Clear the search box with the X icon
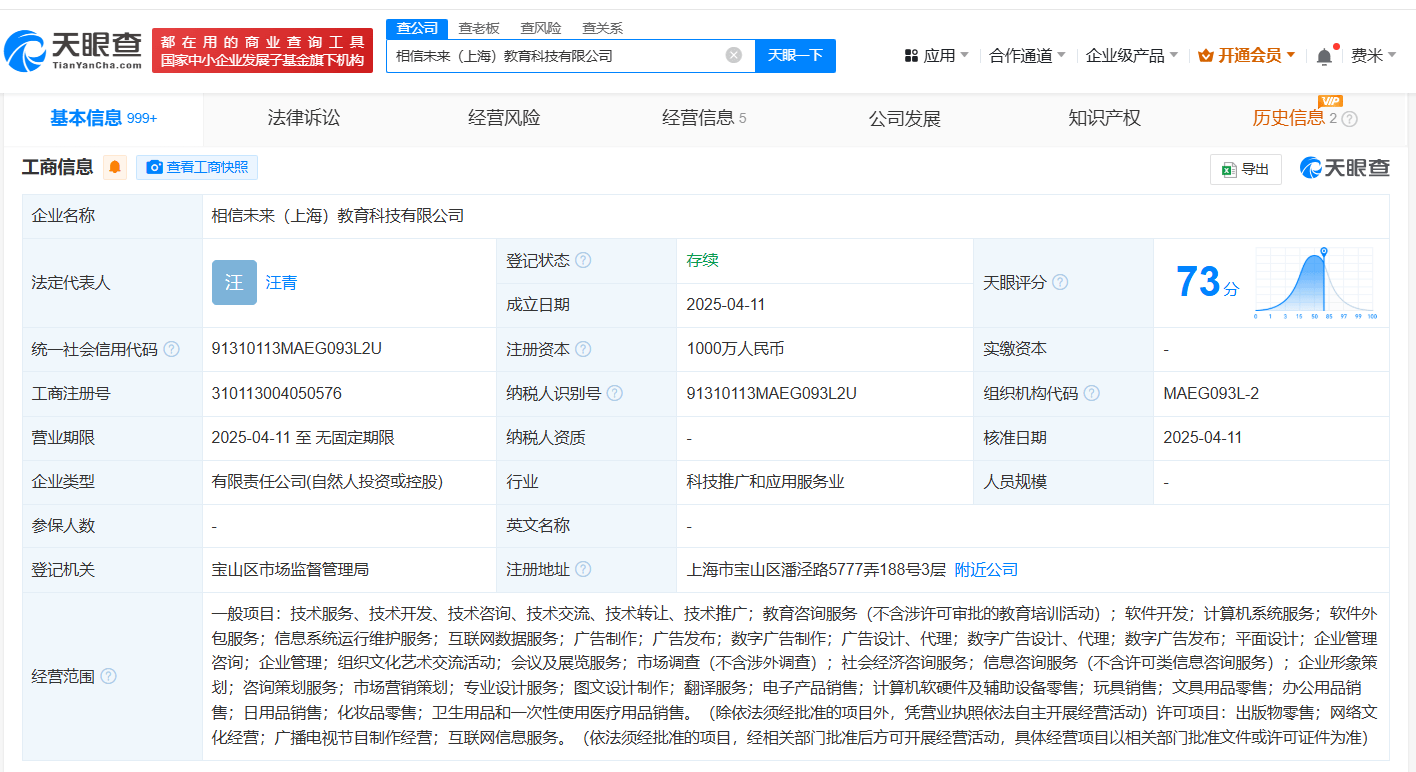The image size is (1416, 772). [733, 55]
